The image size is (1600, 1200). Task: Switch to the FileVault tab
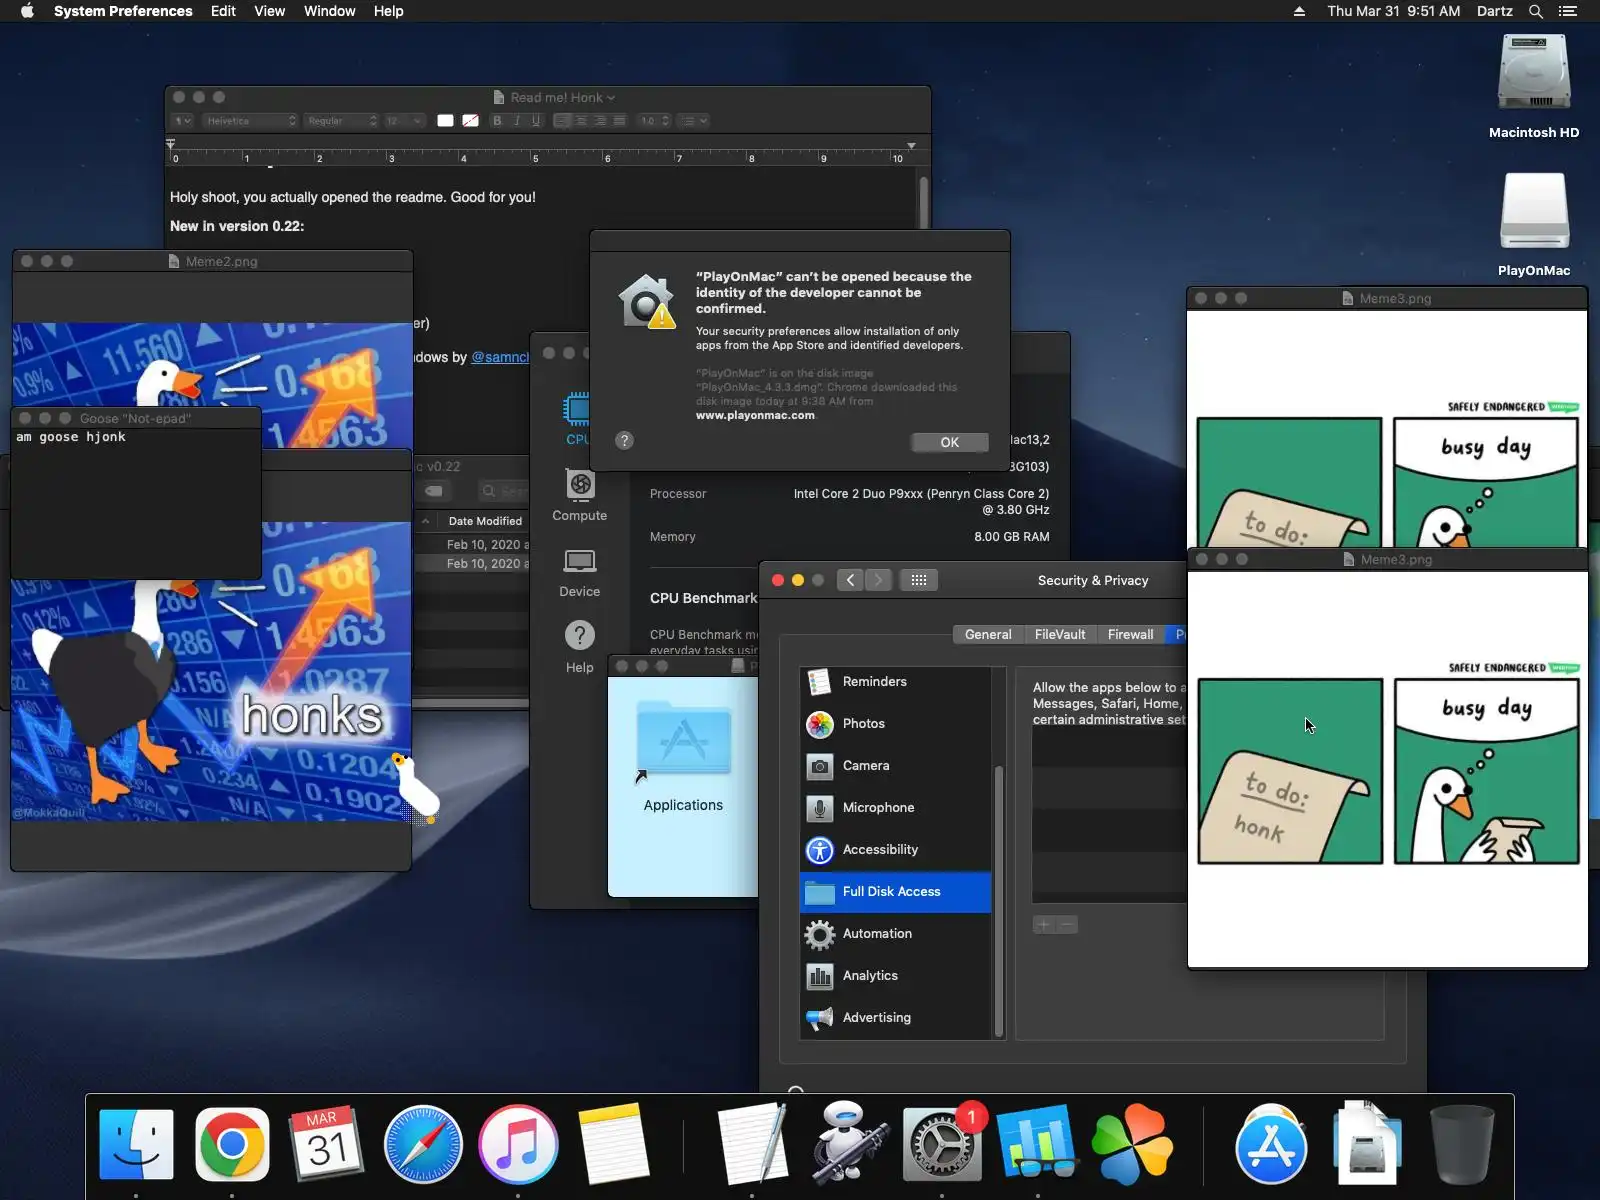1060,634
